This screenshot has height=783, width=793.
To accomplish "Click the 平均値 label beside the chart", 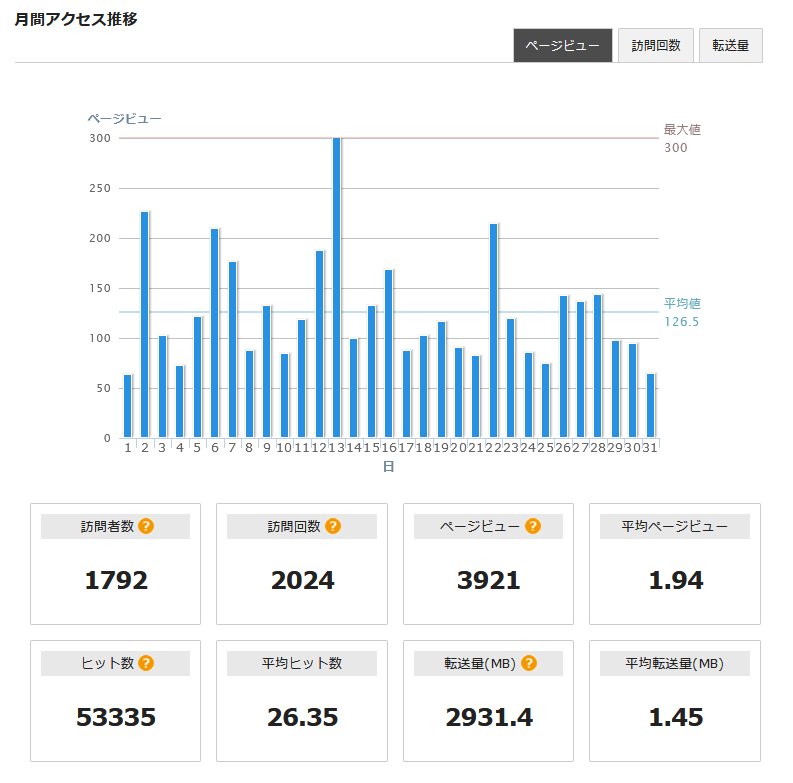I will pos(682,303).
